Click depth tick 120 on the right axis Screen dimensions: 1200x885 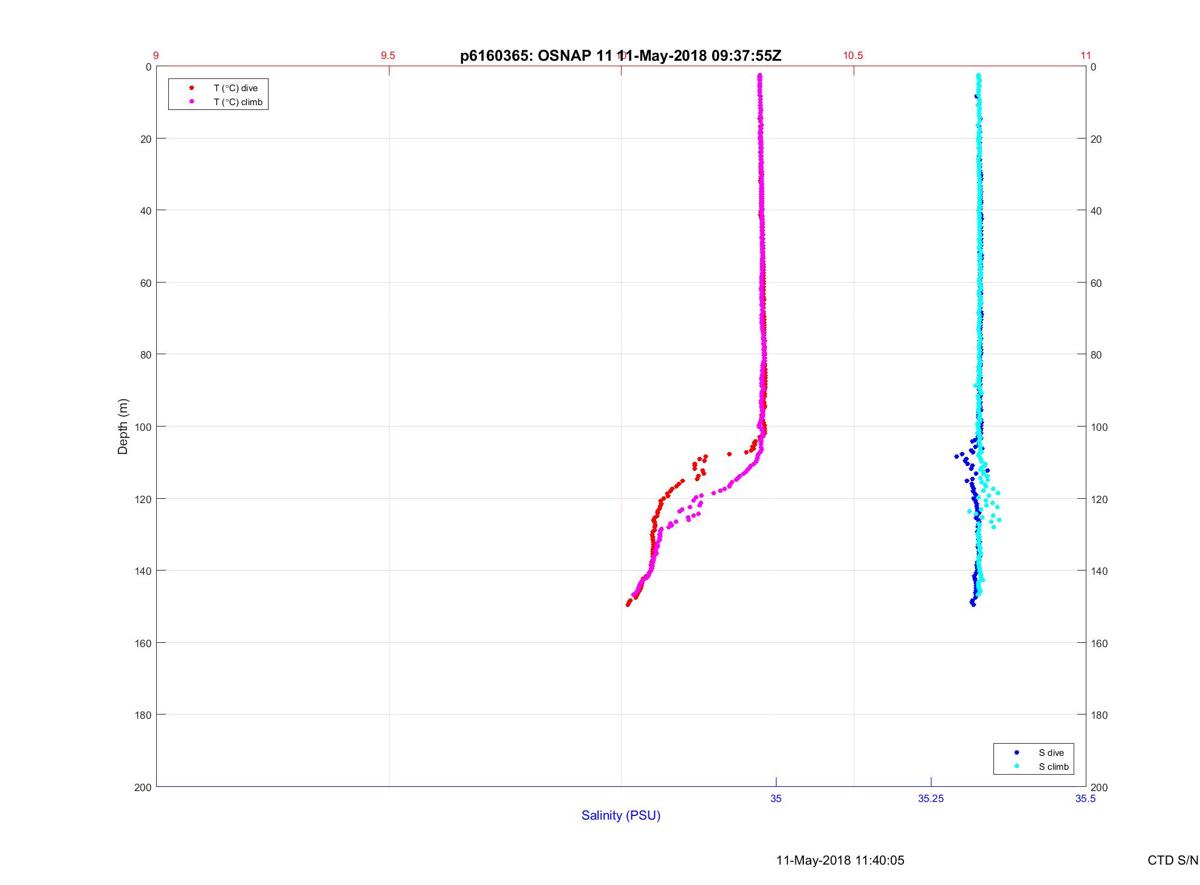click(1101, 499)
